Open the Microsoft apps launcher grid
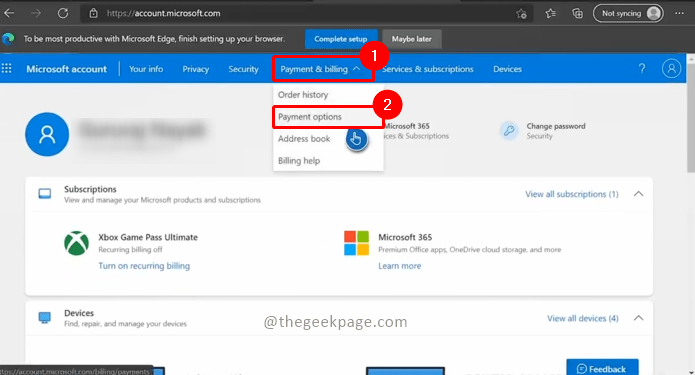 coord(7,68)
